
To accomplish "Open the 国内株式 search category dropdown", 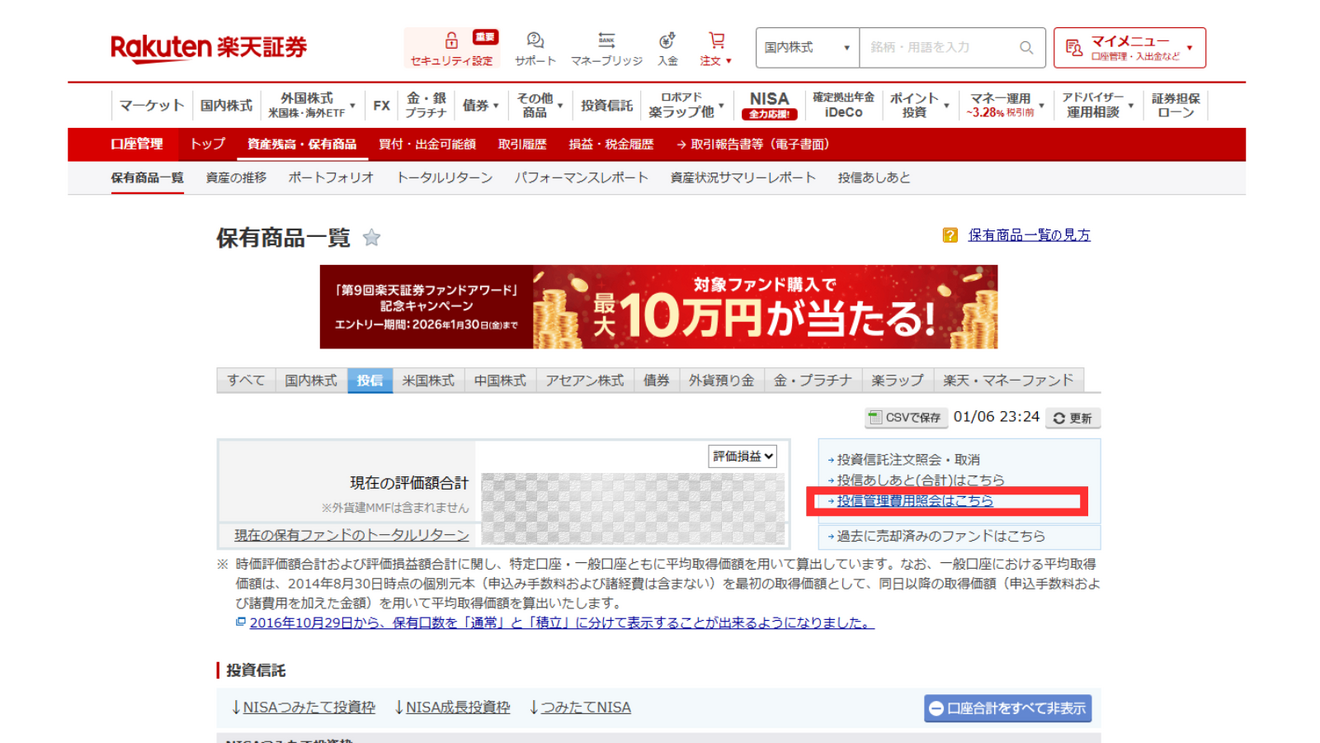I will (807, 48).
